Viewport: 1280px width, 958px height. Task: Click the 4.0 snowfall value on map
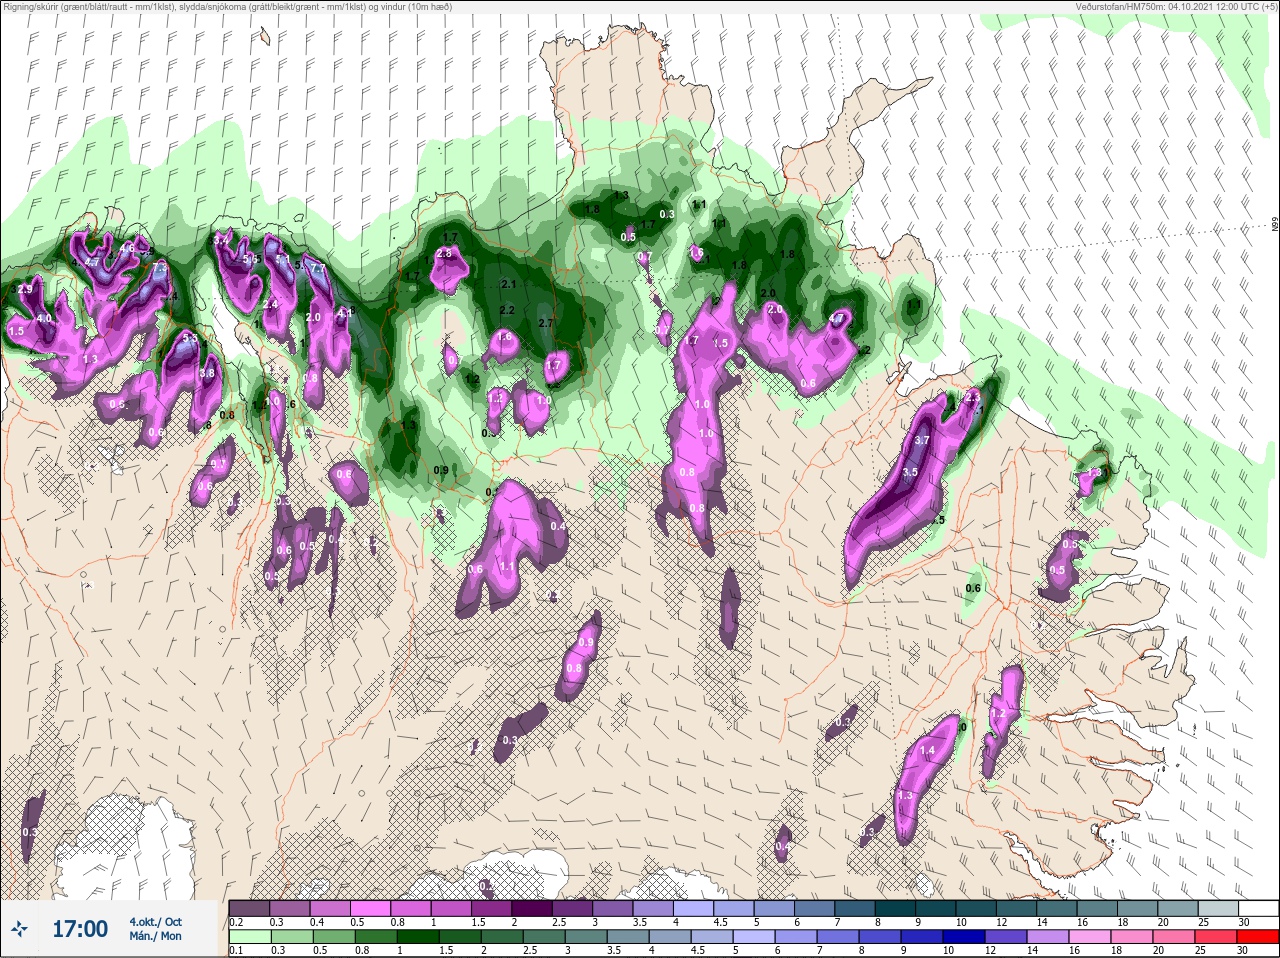coord(44,318)
